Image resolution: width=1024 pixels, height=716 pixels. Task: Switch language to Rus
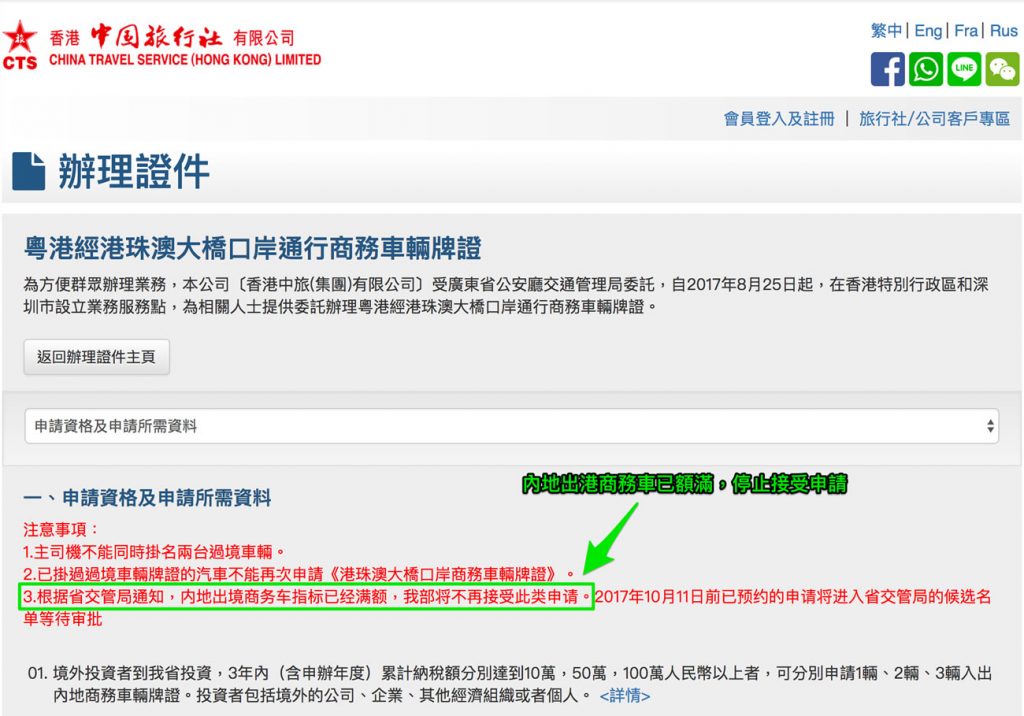1003,31
